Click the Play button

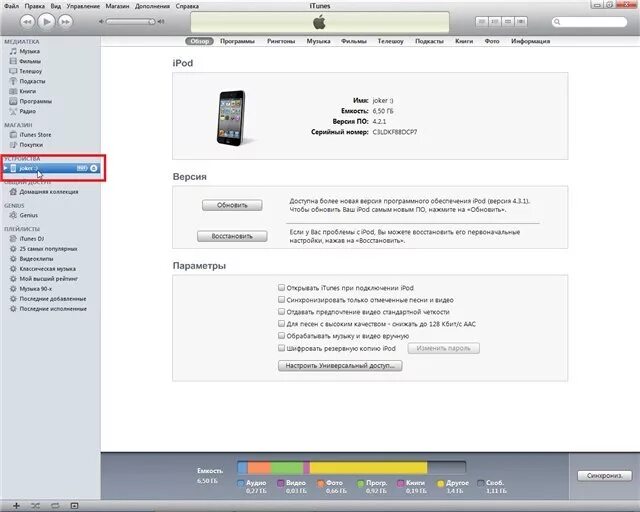click(47, 21)
